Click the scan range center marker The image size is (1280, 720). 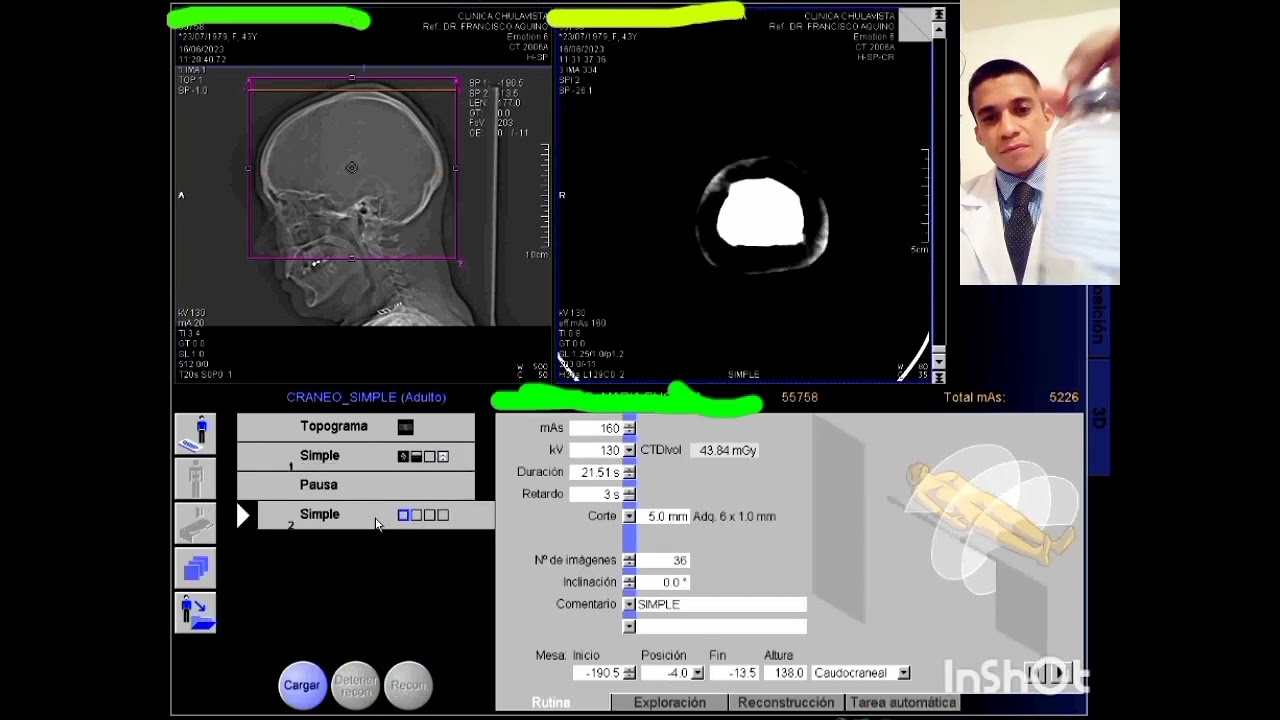pyautogui.click(x=351, y=168)
